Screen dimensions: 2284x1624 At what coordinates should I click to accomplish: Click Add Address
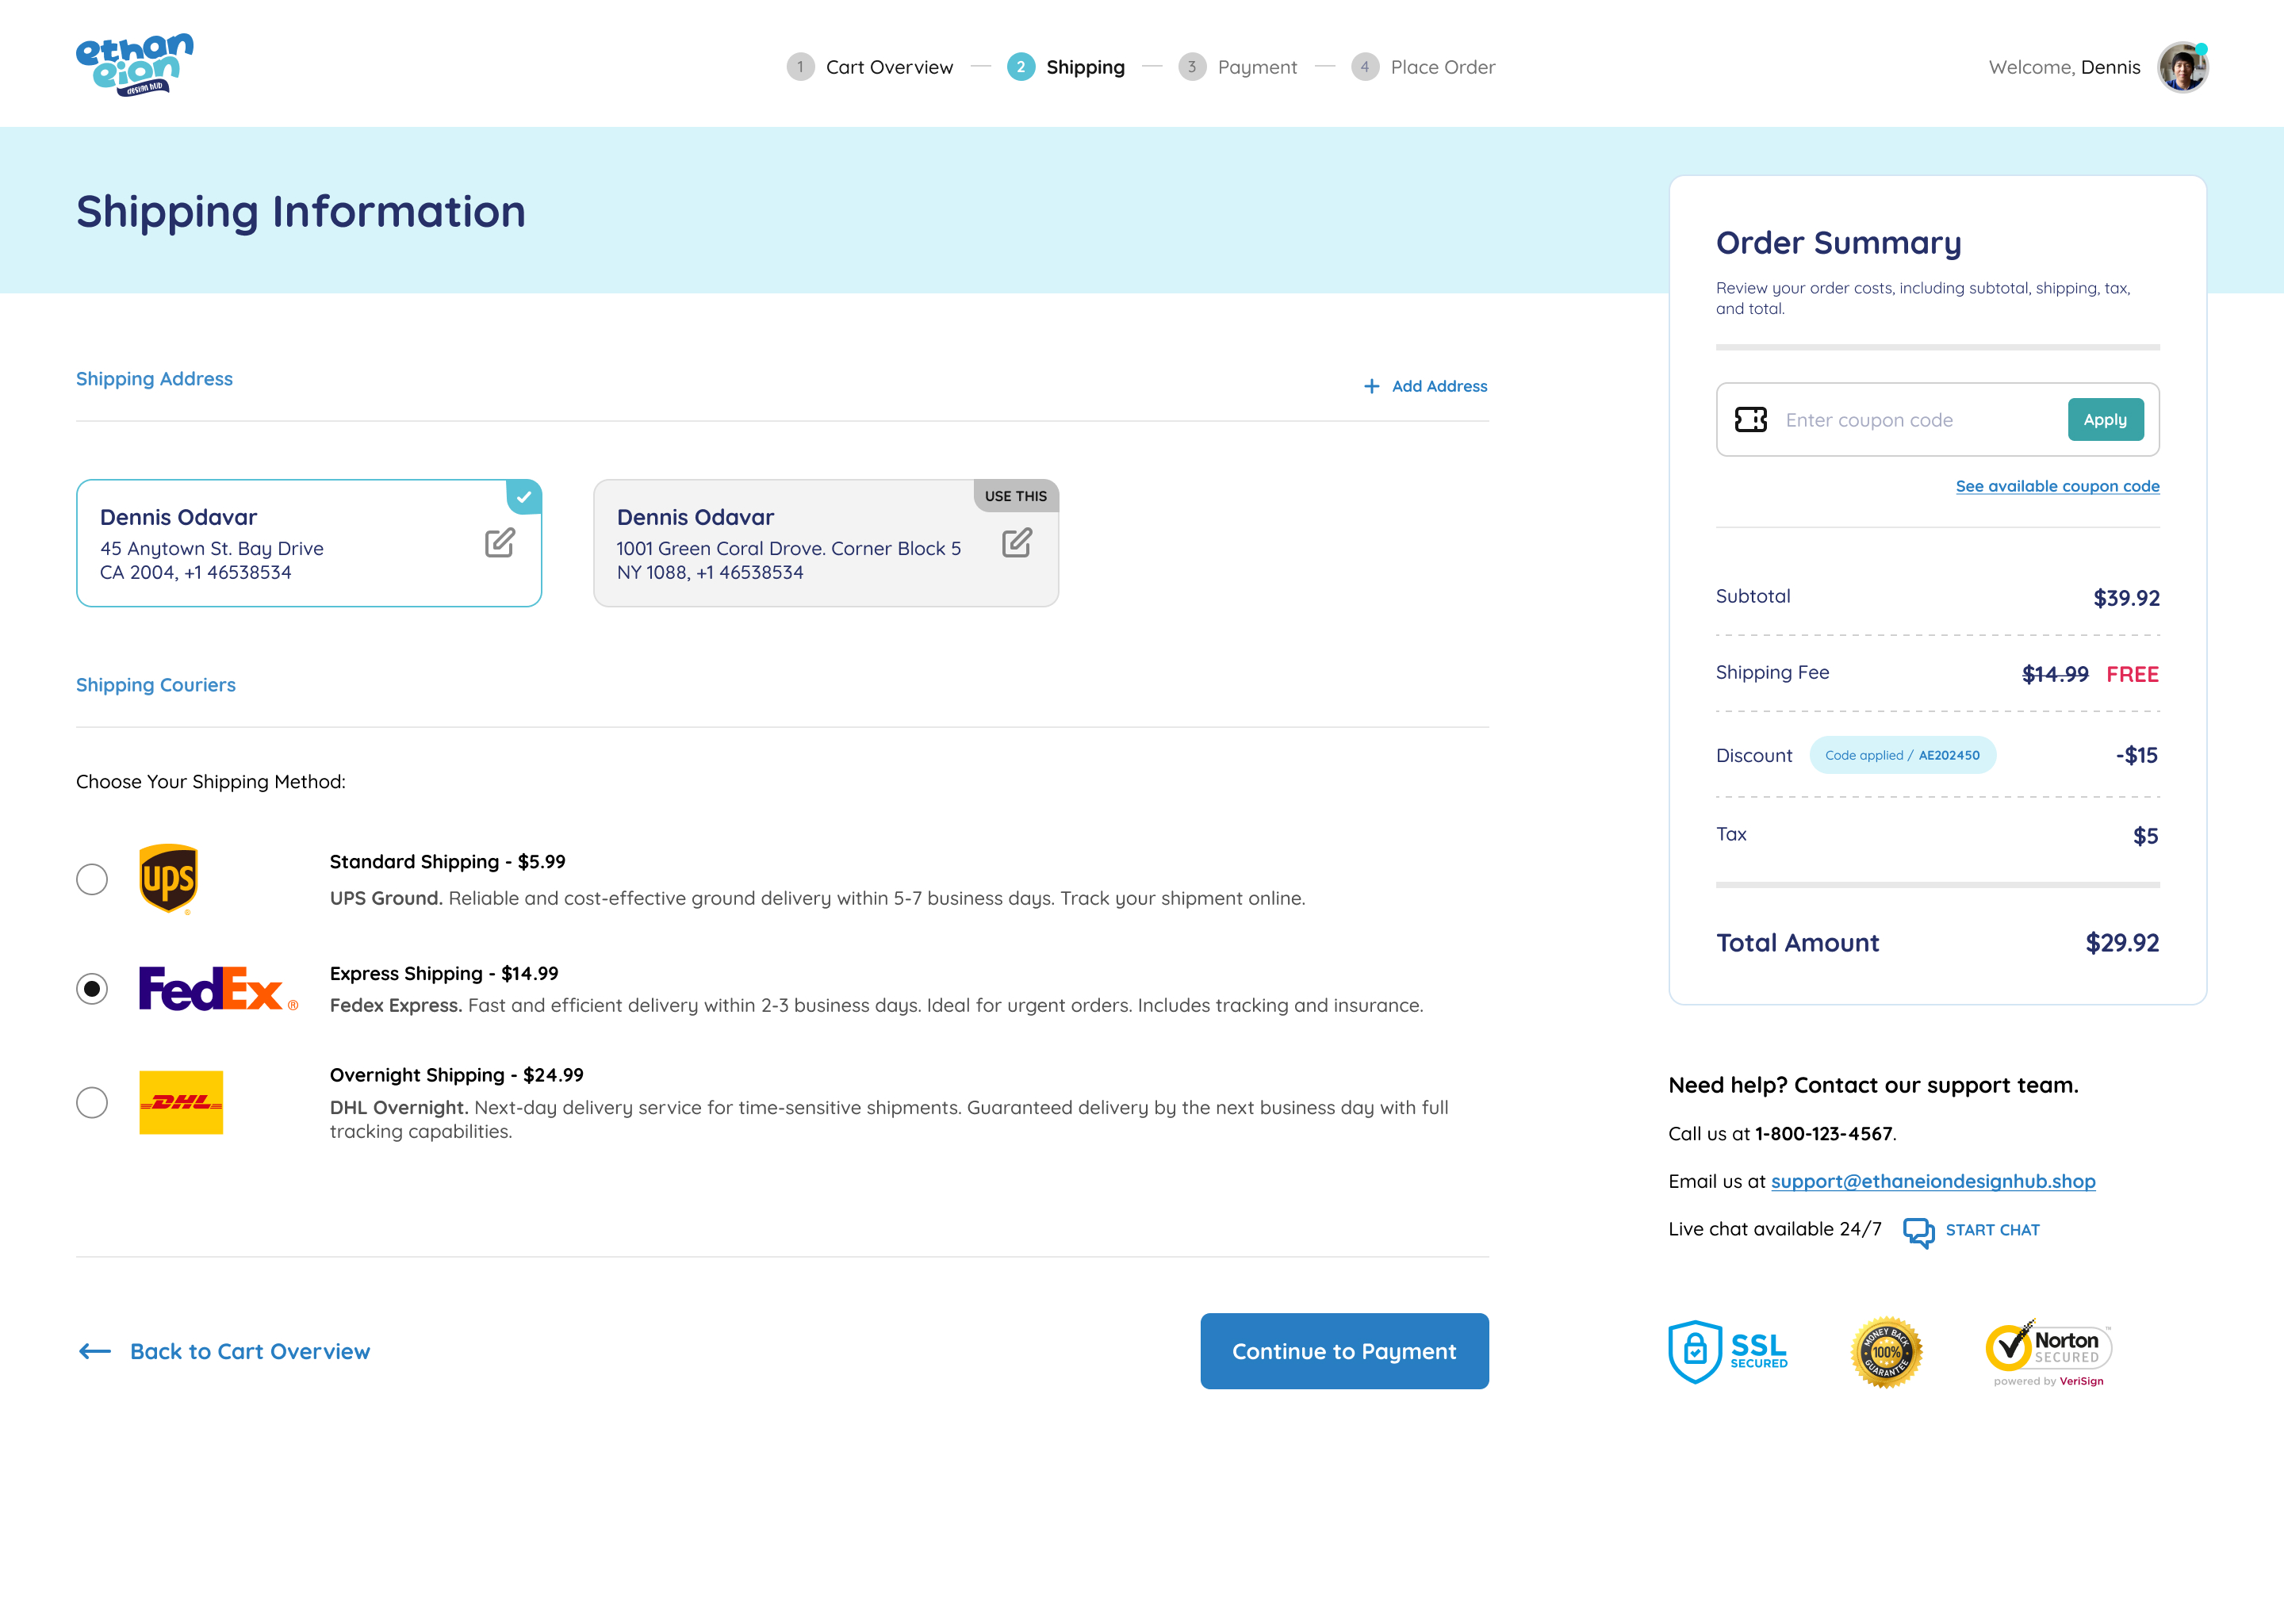[1424, 385]
